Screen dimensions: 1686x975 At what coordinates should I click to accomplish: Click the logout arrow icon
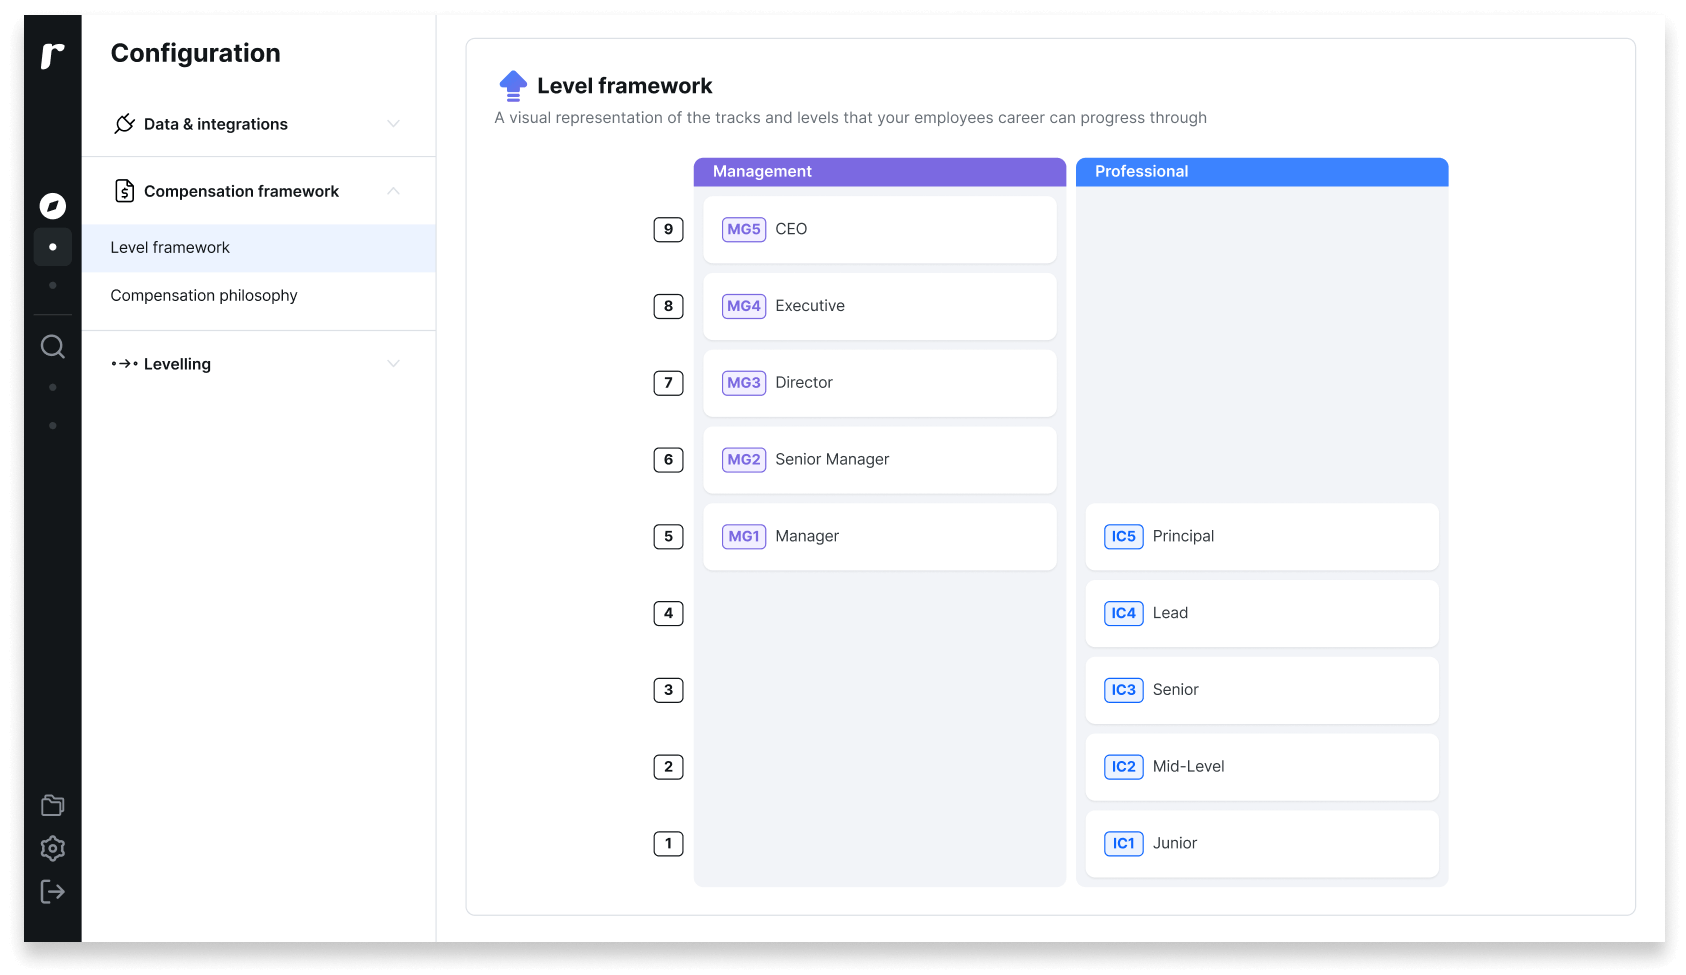(x=53, y=892)
